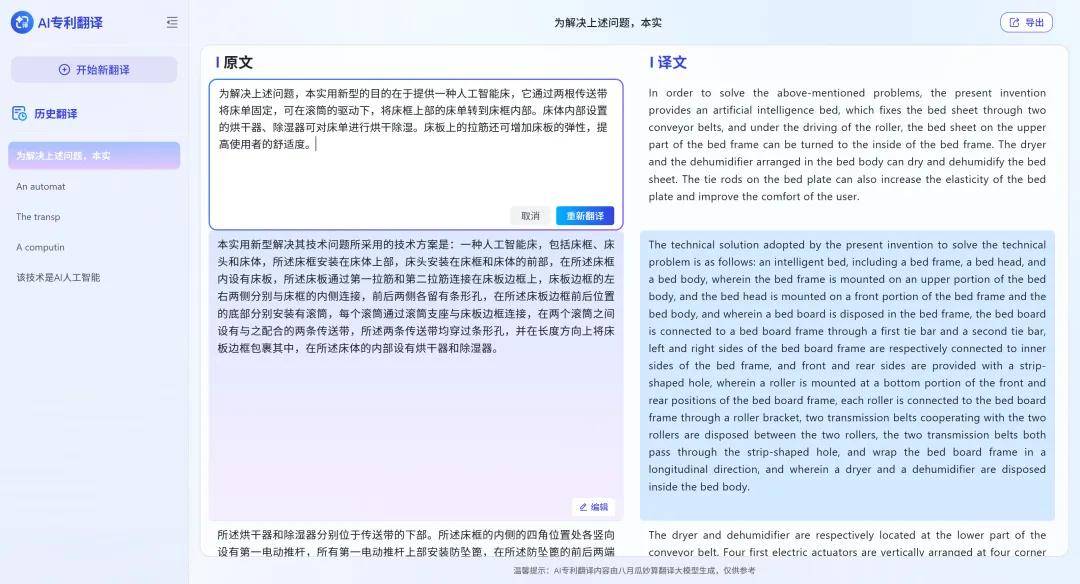This screenshot has width=1080, height=584.
Task: Click the 导出 export button
Action: 1027,21
